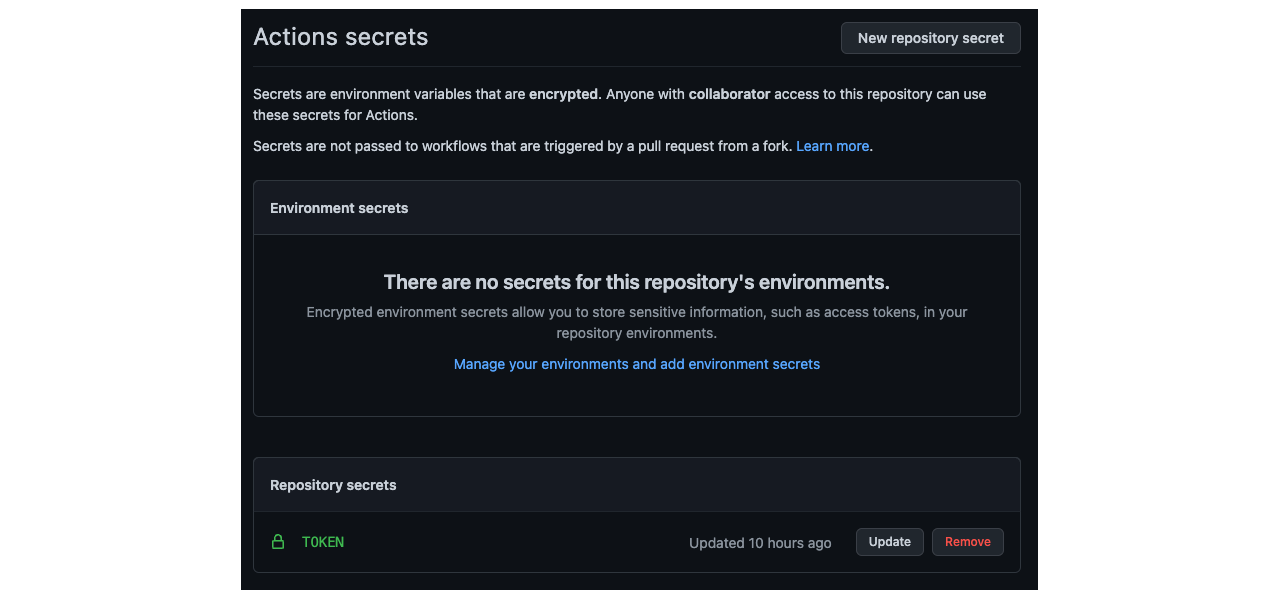The height and width of the screenshot is (600, 1280).
Task: Update the TOKEN secret
Action: pos(889,542)
